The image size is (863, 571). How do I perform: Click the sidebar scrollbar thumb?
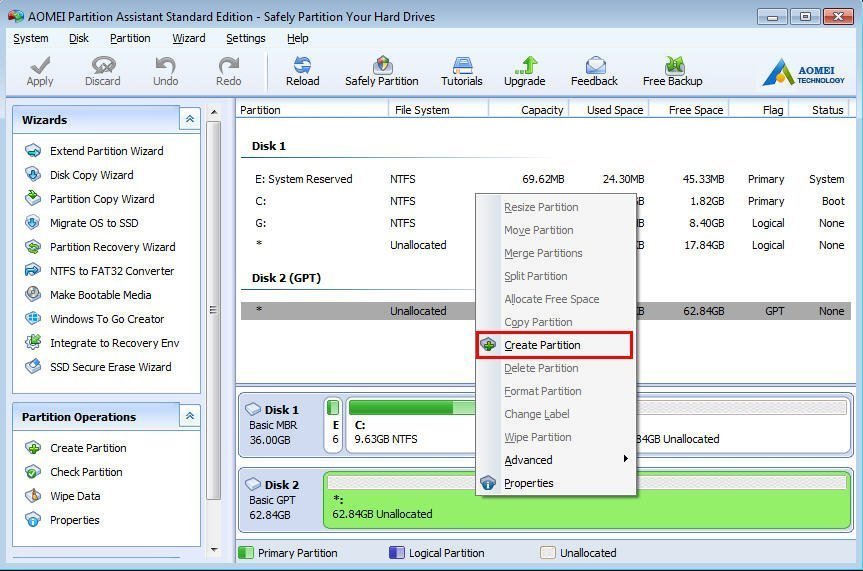[214, 310]
